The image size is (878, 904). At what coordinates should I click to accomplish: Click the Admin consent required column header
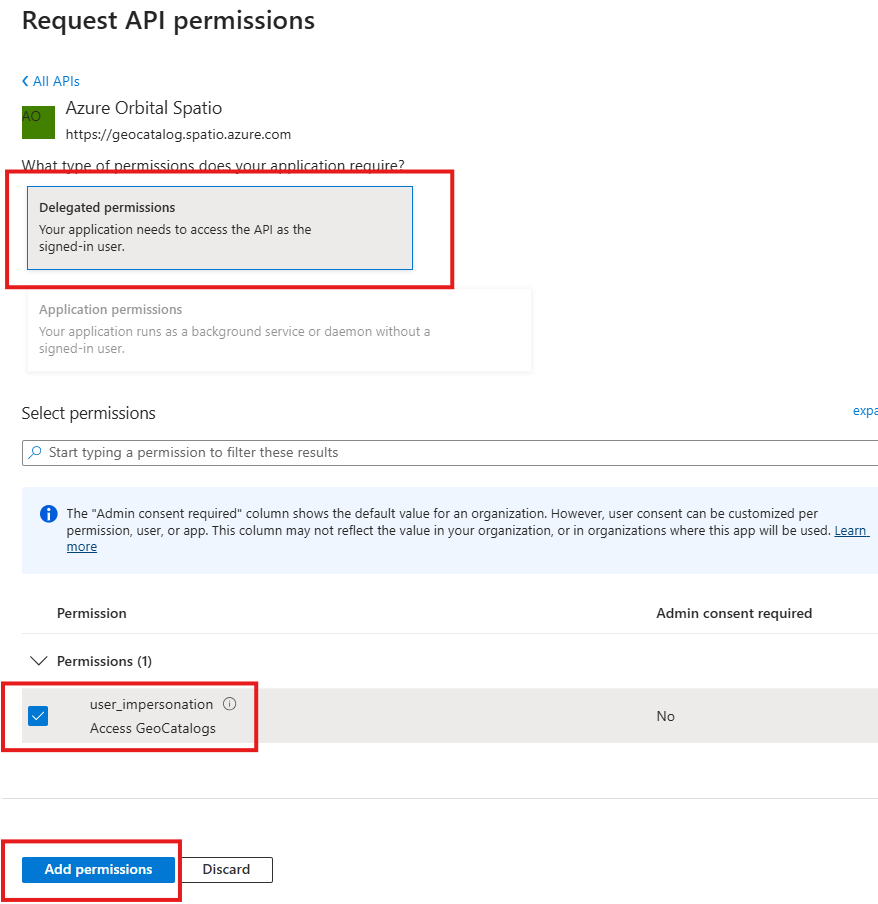[x=734, y=613]
